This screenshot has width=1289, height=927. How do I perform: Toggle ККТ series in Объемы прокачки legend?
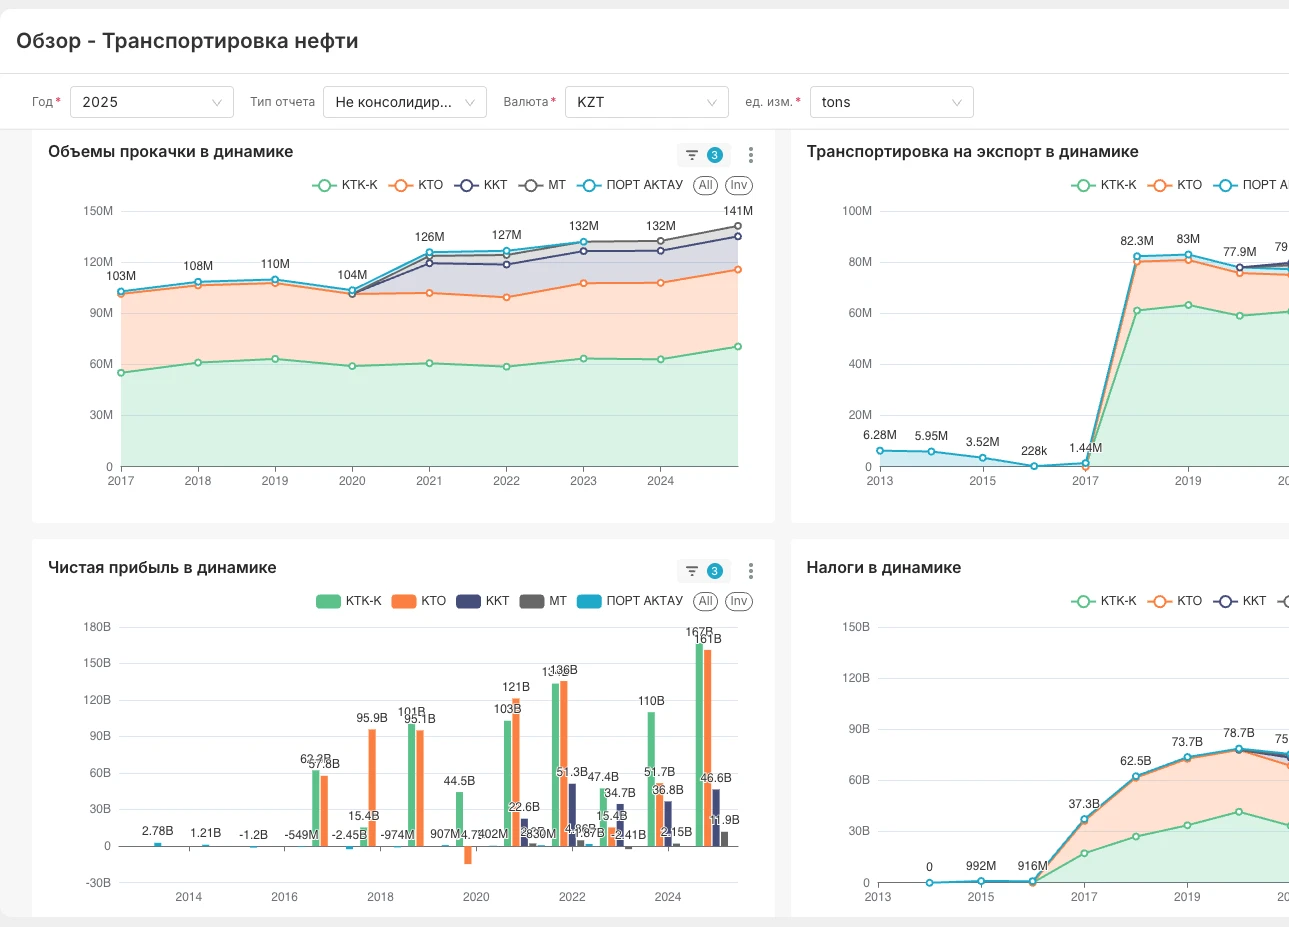pyautogui.click(x=481, y=185)
